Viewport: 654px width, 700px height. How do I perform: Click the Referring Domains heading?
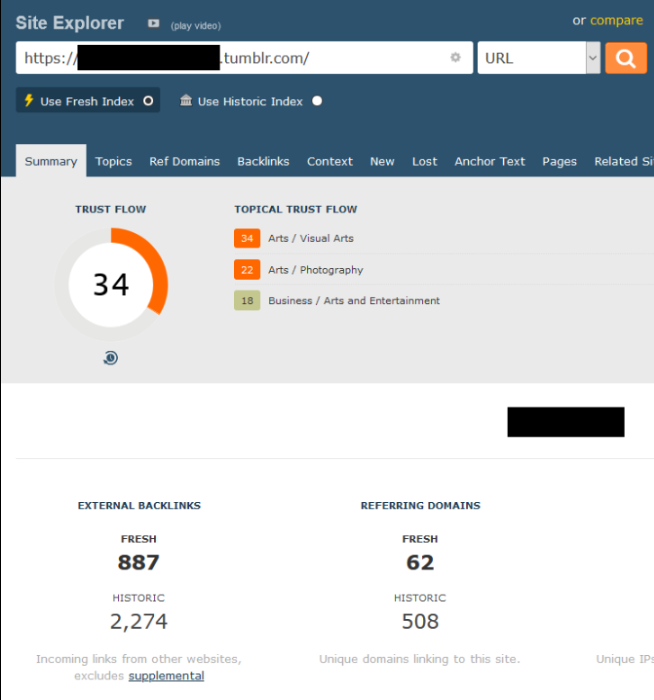[421, 505]
